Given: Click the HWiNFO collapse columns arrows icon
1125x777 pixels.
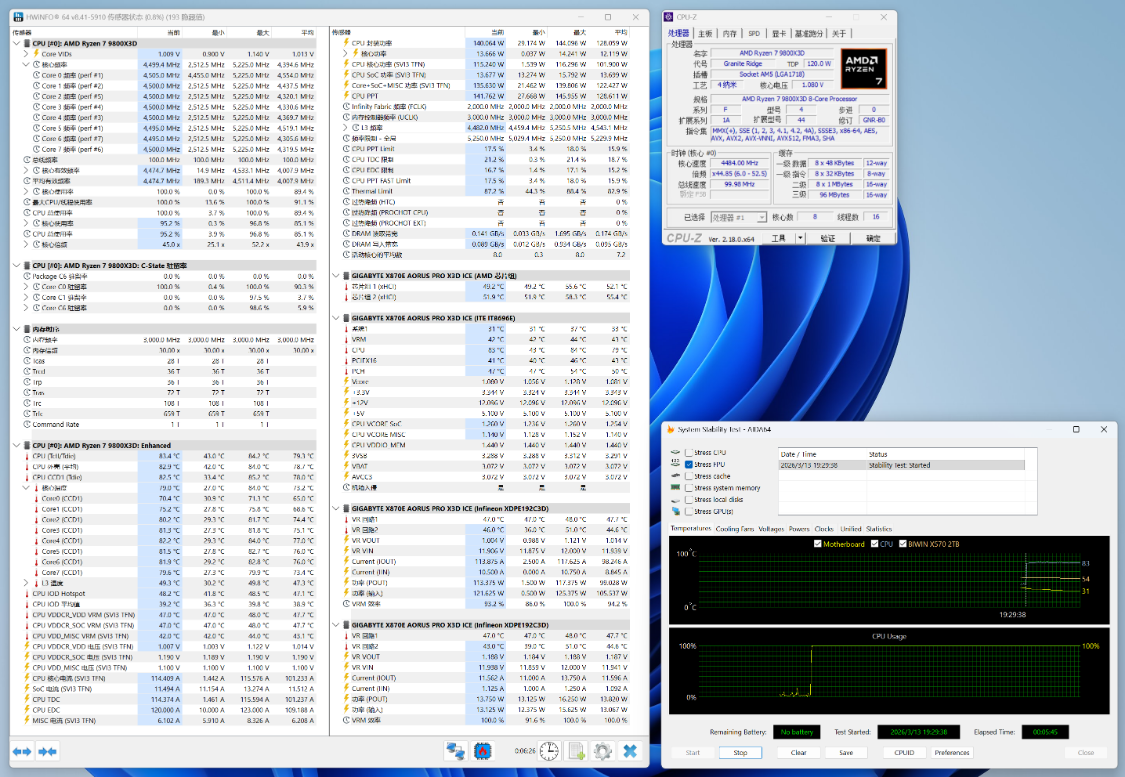Looking at the screenshot, I should coord(47,751).
